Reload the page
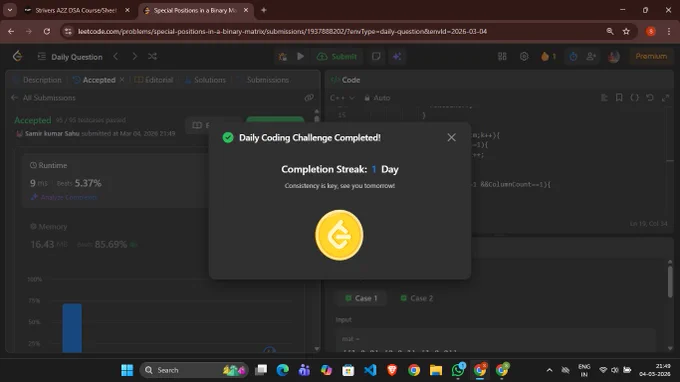Screen dimensions: 680x382 pyautogui.click(x=46, y=31)
